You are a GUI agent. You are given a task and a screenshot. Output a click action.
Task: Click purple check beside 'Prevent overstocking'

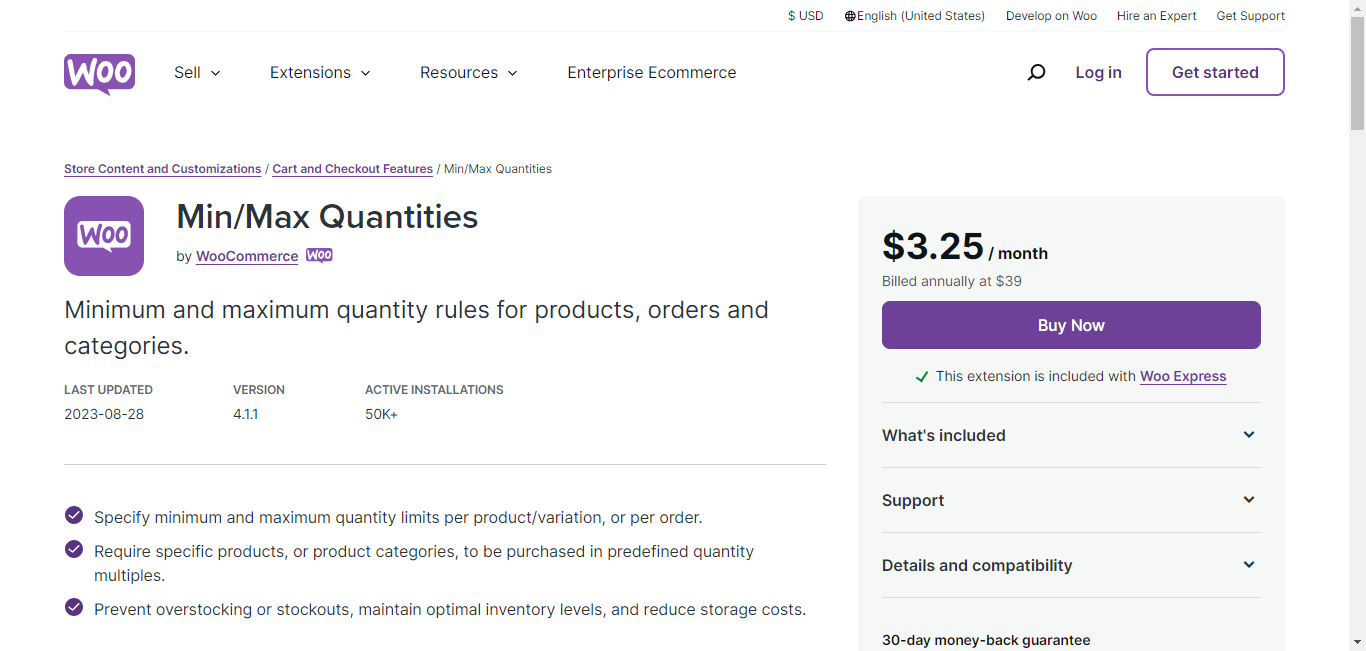(x=74, y=607)
